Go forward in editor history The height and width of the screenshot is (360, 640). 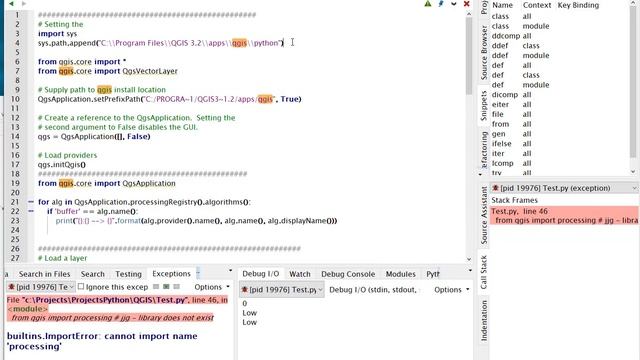[24, 4]
